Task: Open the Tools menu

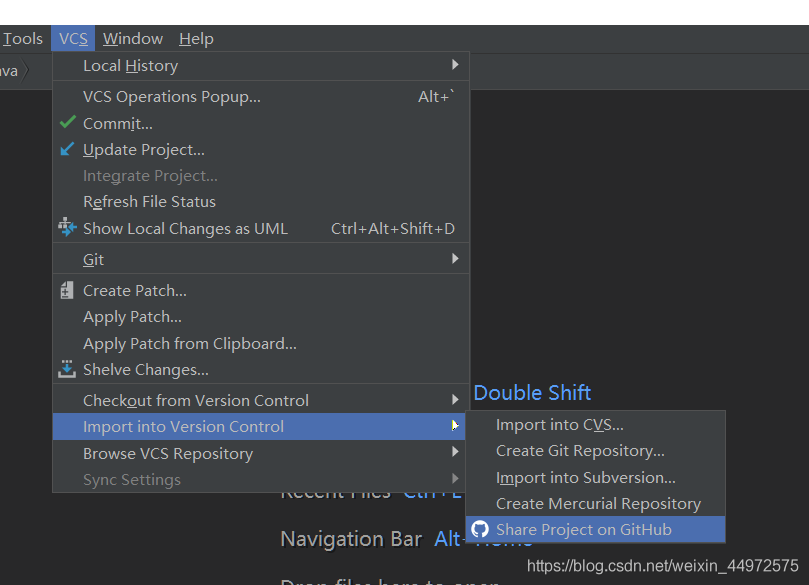Action: 23,39
